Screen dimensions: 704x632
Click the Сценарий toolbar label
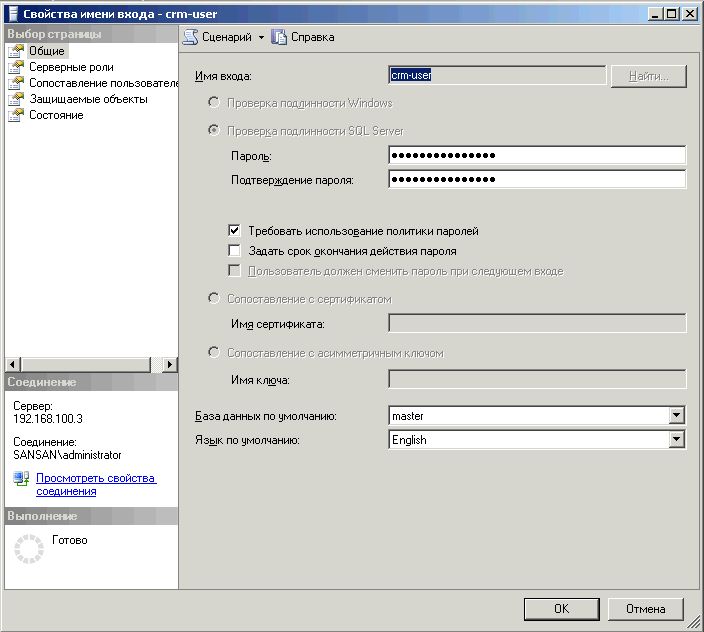[227, 37]
